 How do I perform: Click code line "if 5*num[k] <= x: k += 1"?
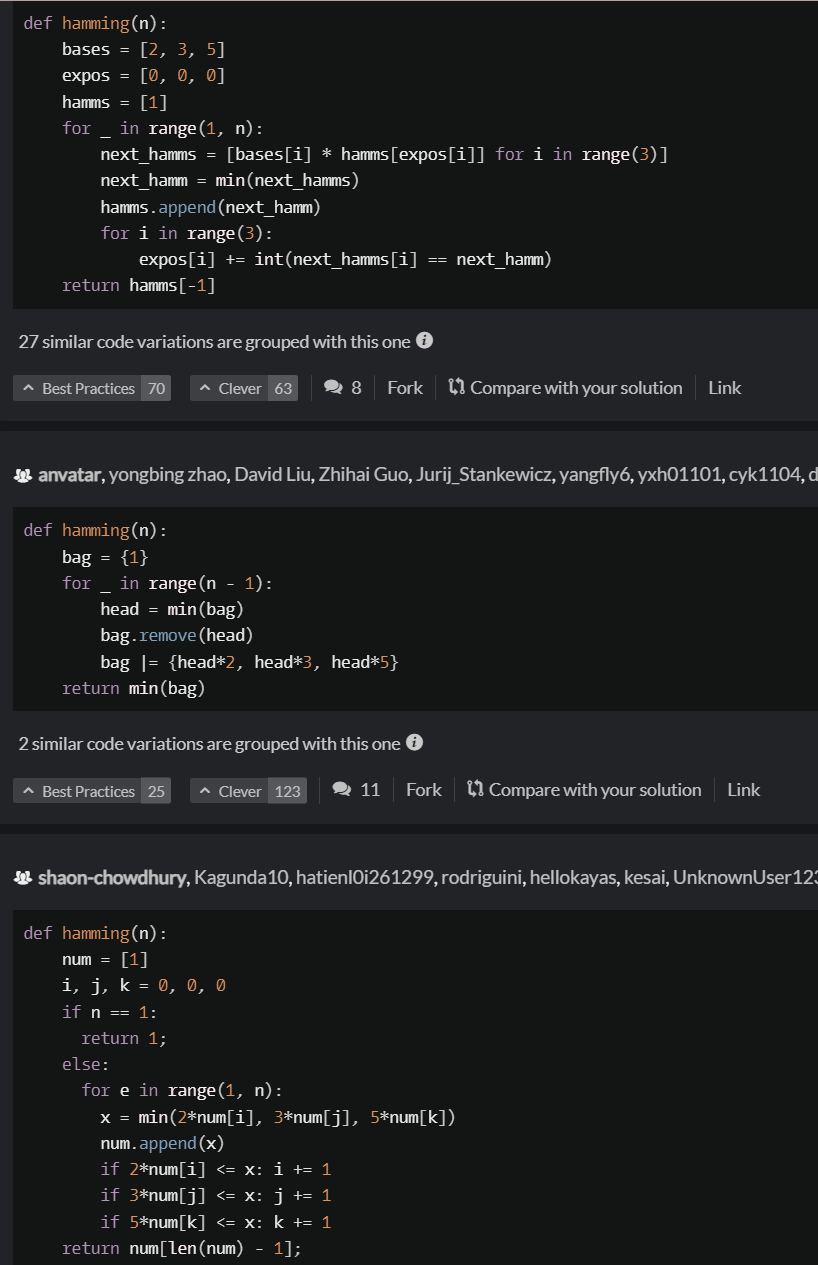click(x=216, y=1222)
